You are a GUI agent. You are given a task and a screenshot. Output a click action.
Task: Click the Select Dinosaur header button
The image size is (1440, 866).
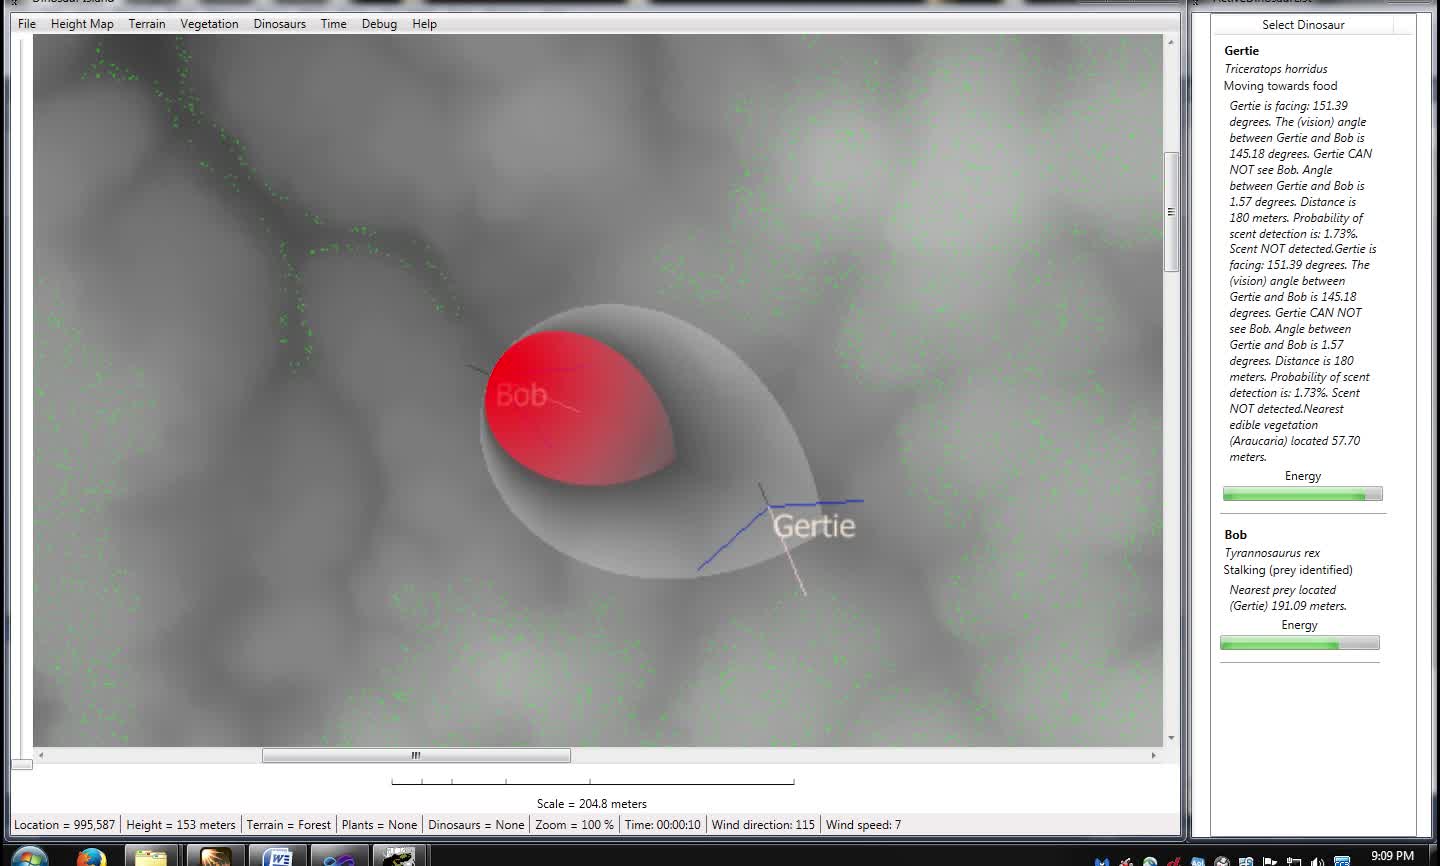(1303, 25)
